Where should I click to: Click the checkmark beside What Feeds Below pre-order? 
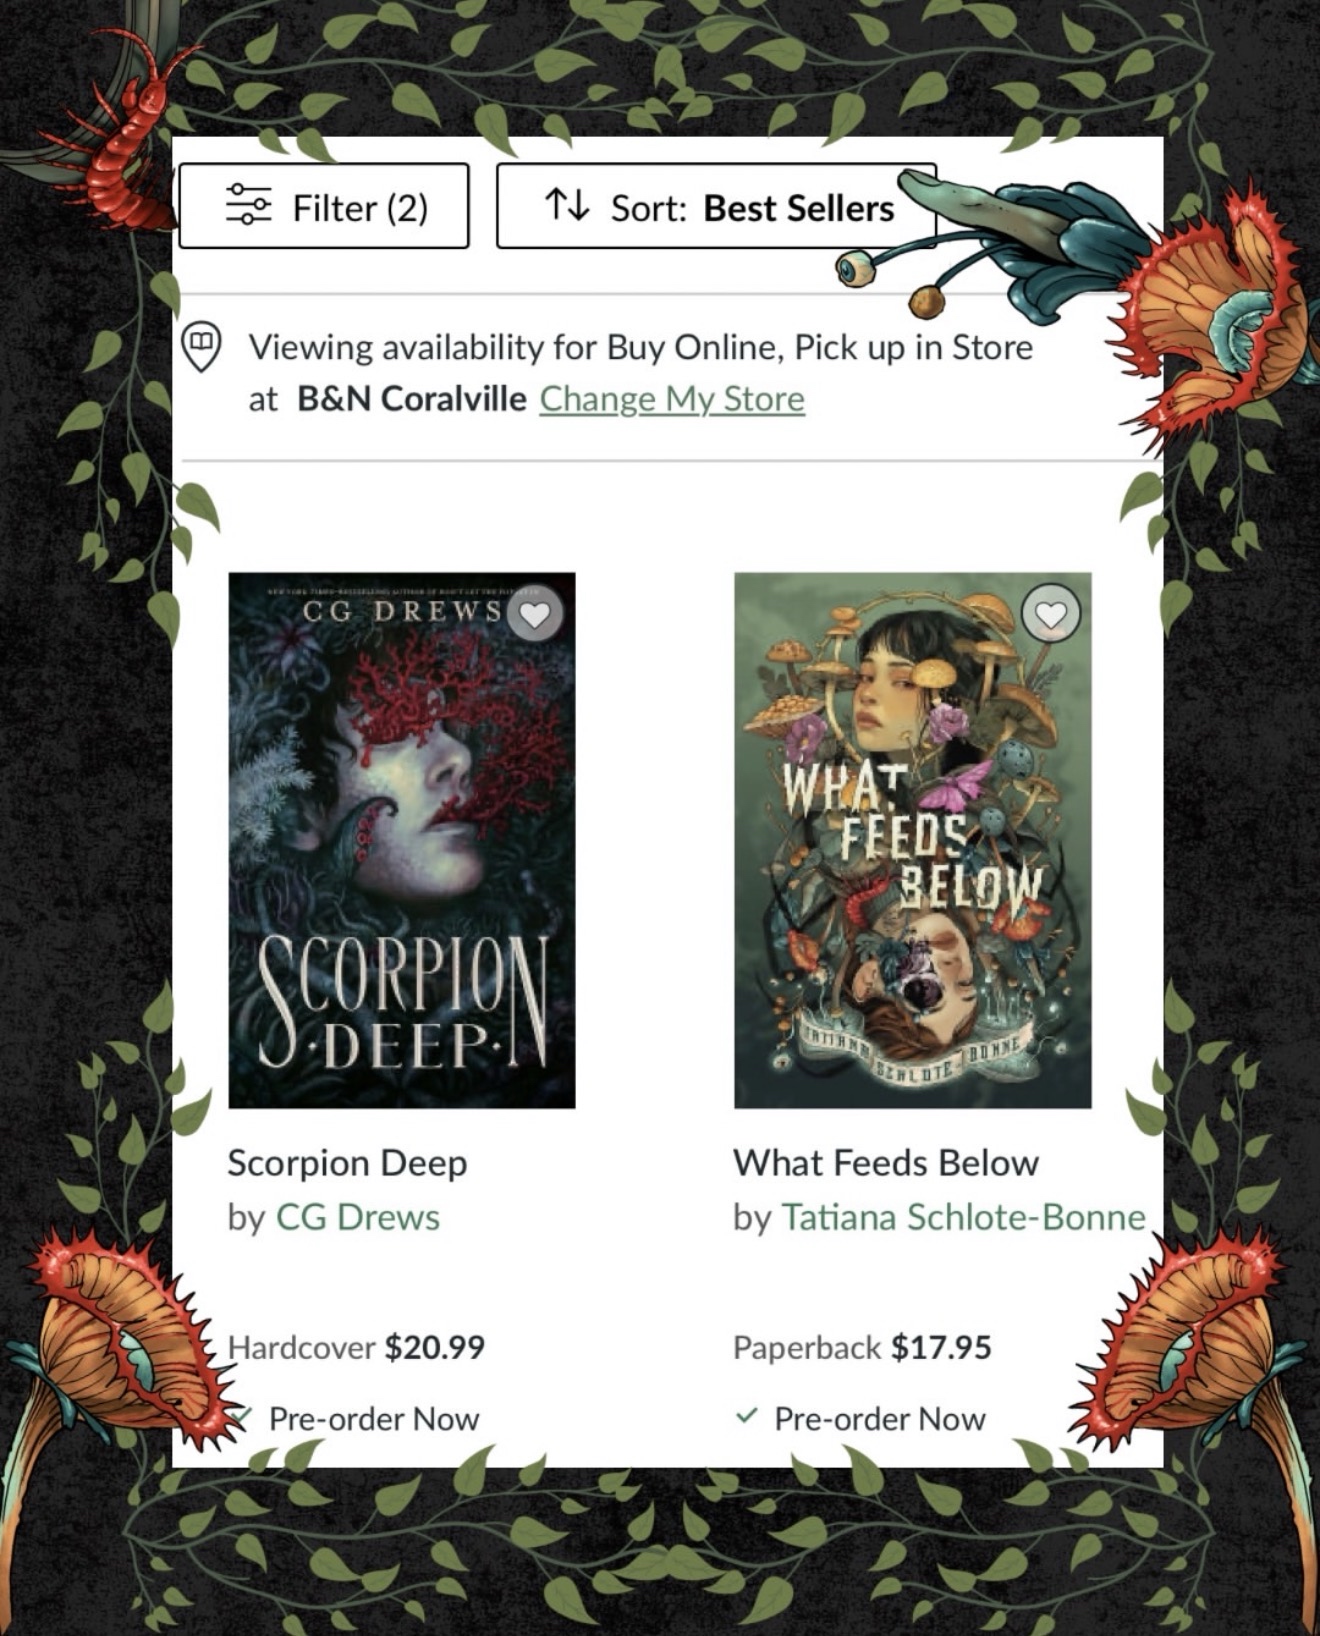coord(746,1416)
